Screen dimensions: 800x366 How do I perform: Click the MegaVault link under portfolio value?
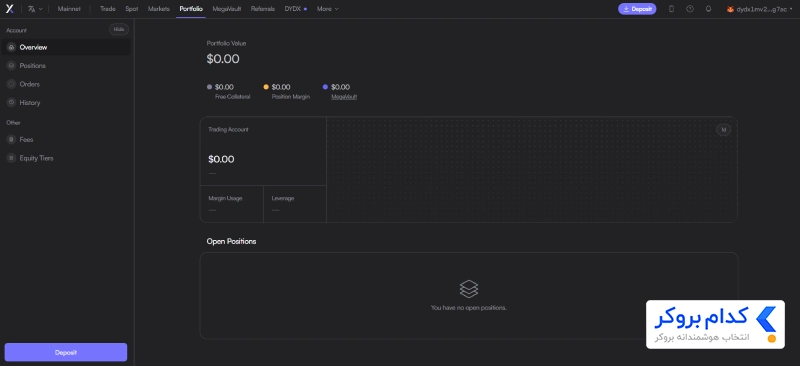click(344, 96)
